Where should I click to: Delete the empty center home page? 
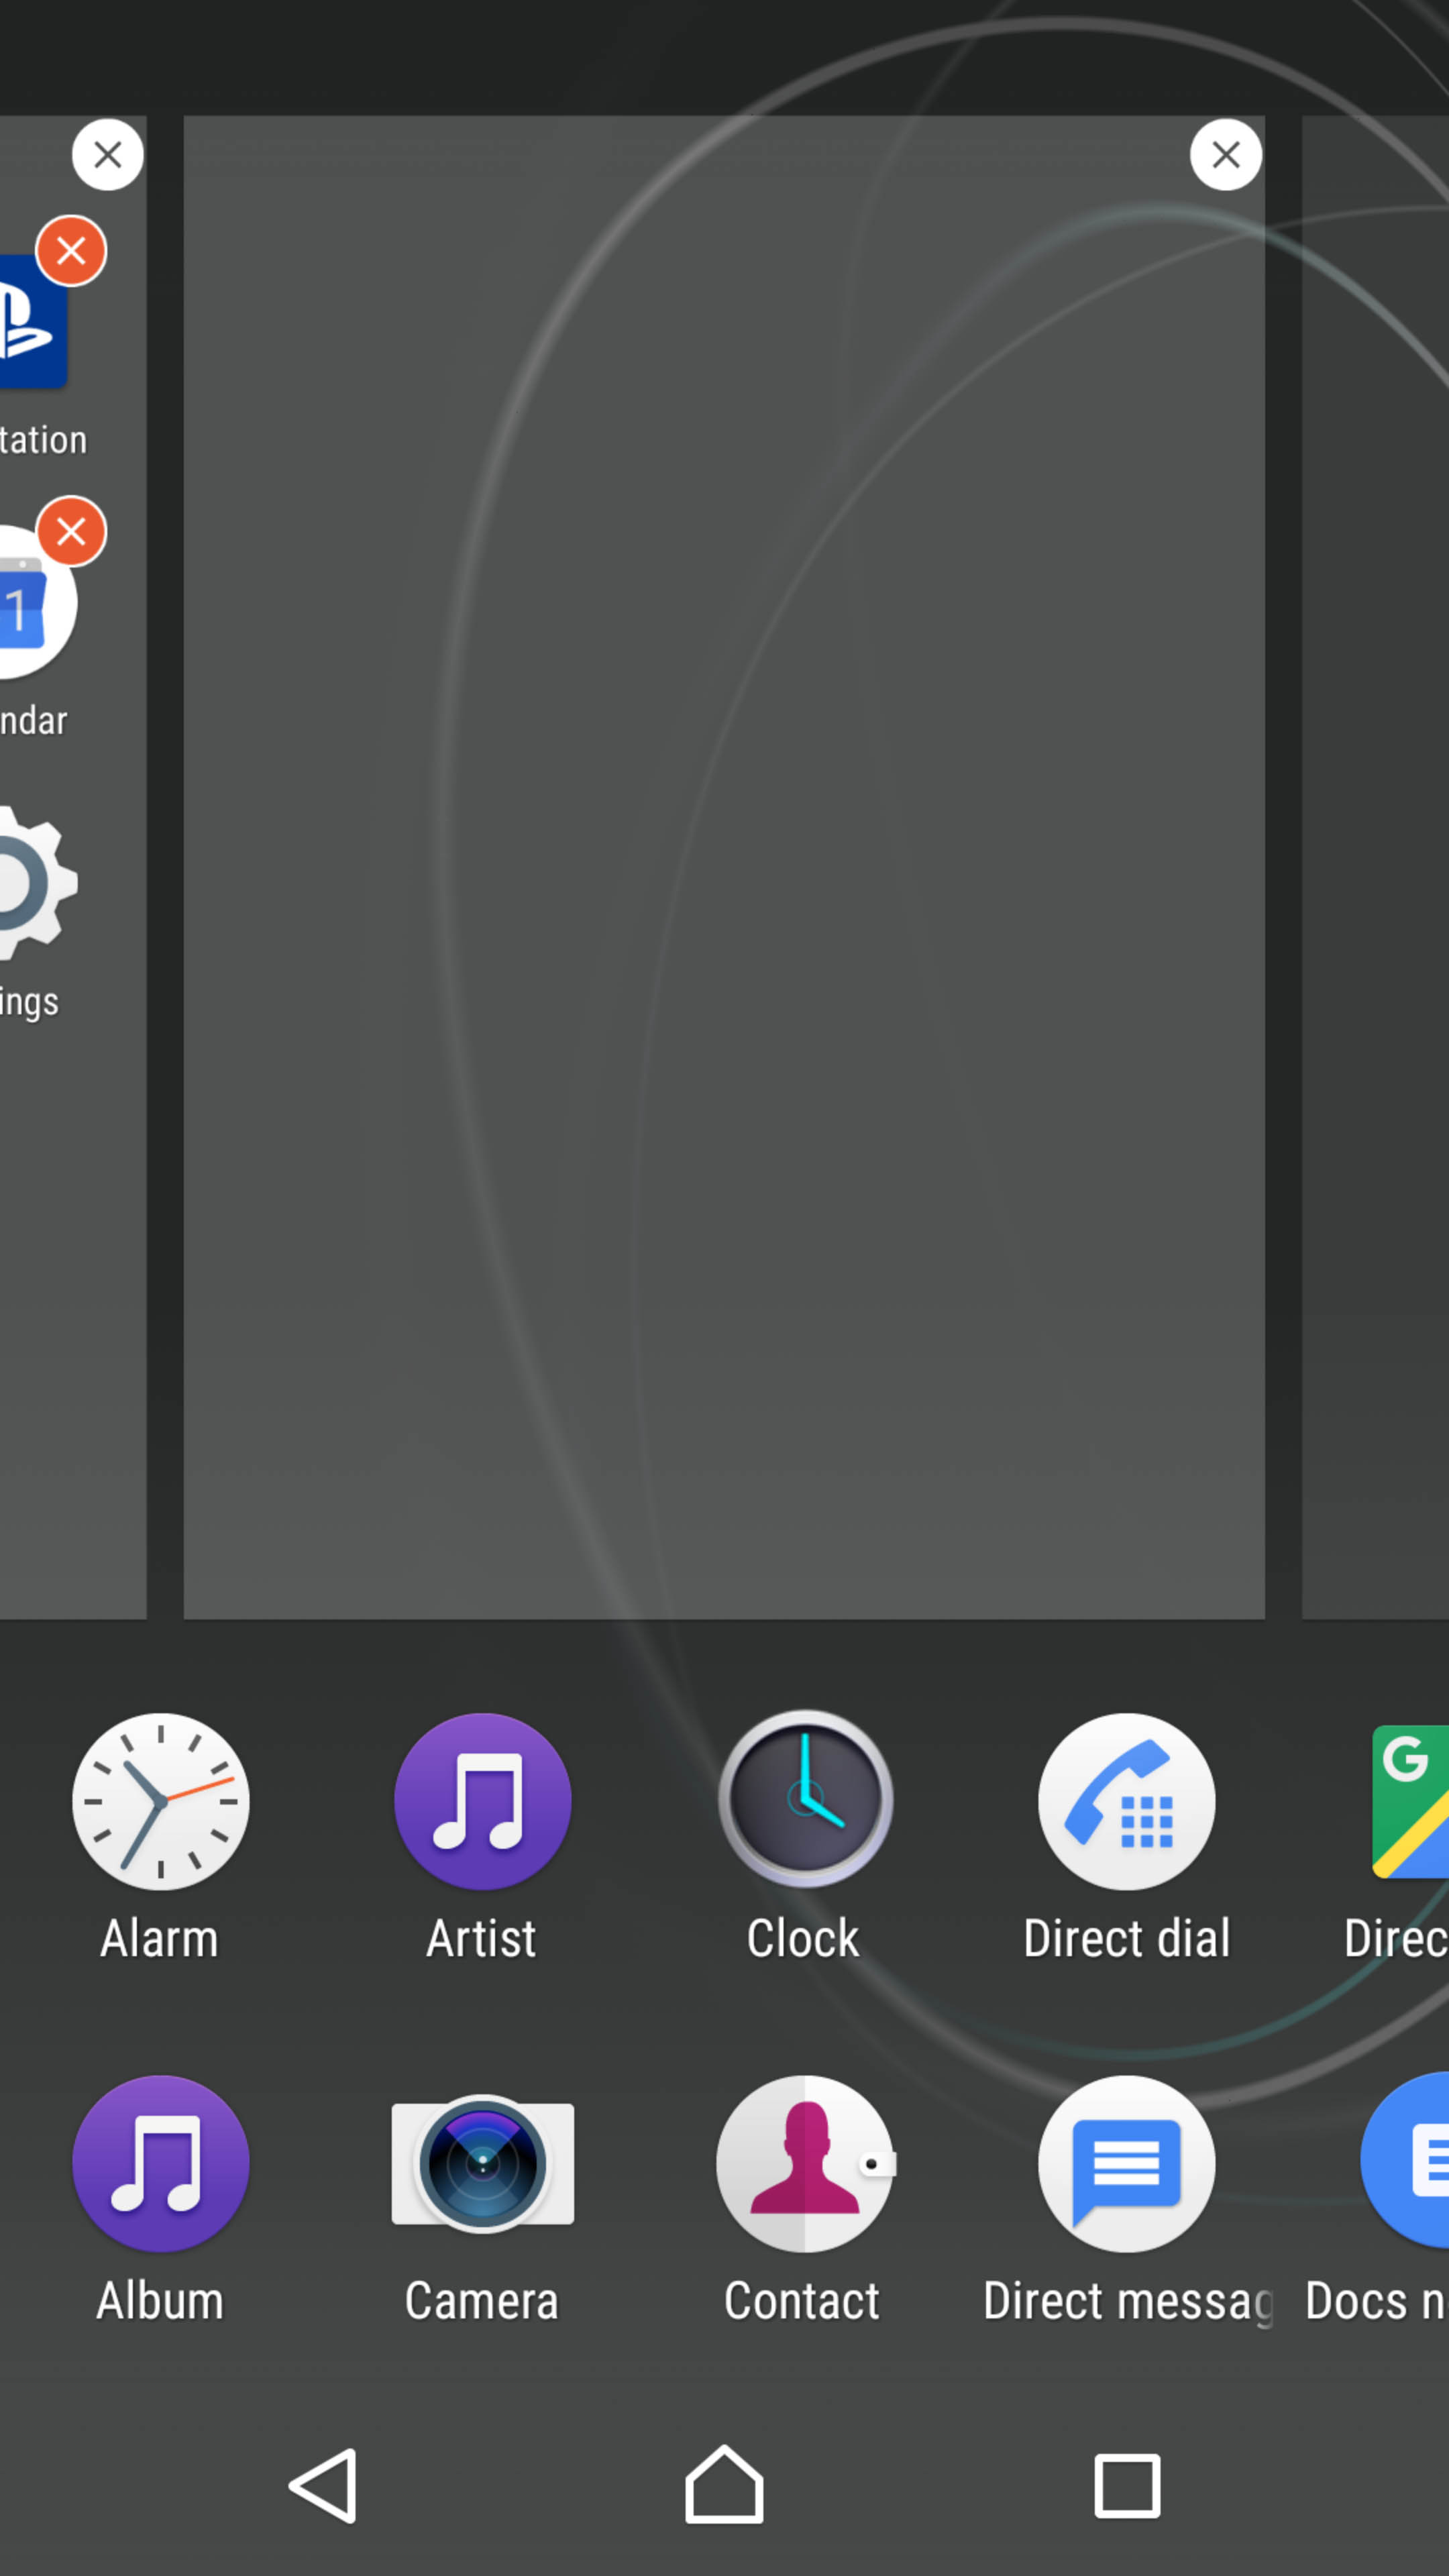coord(1226,154)
